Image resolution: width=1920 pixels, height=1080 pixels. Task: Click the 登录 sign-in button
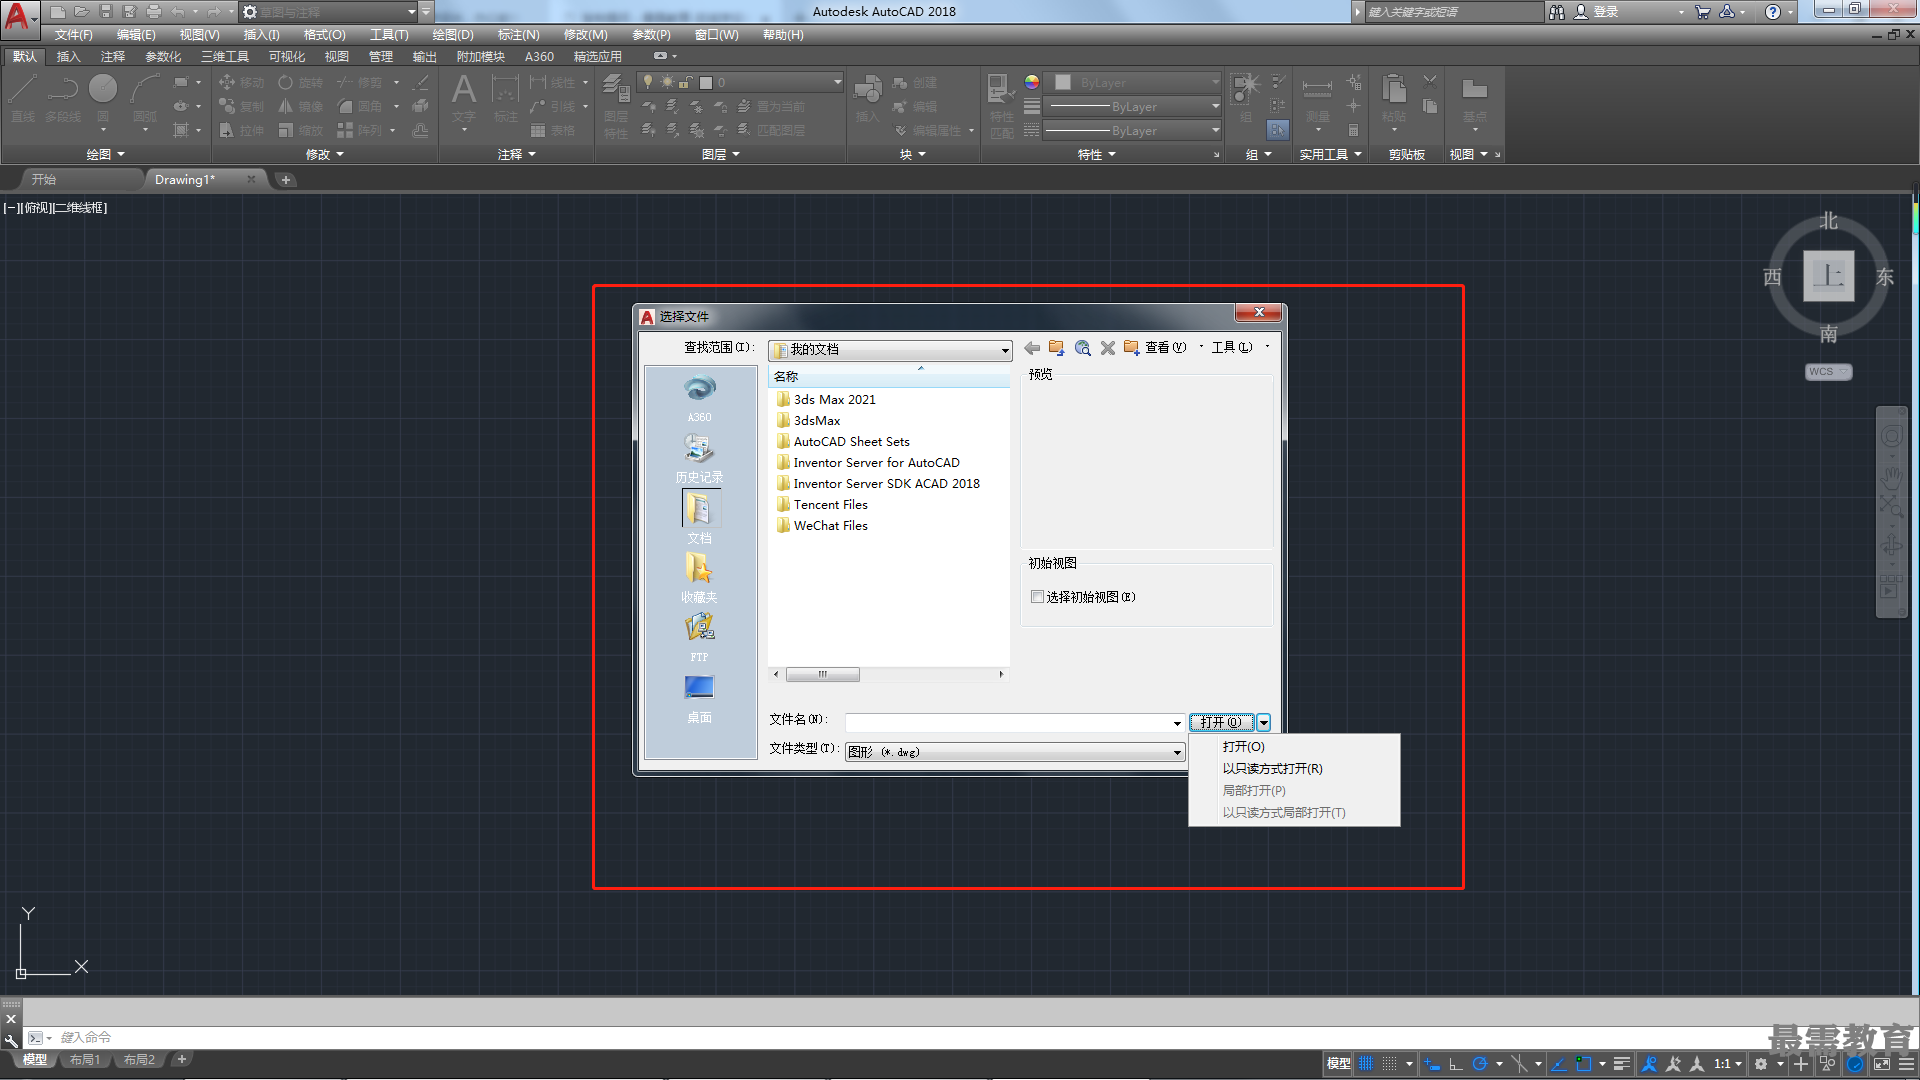pyautogui.click(x=1596, y=12)
